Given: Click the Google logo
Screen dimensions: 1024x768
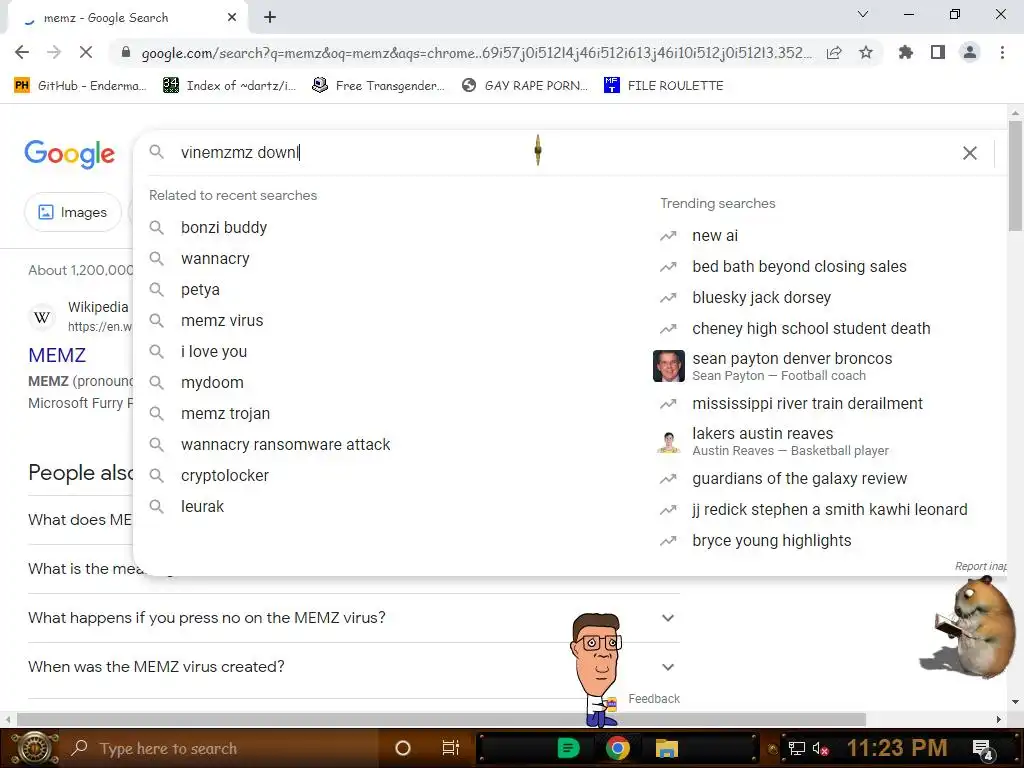Looking at the screenshot, I should pyautogui.click(x=70, y=154).
